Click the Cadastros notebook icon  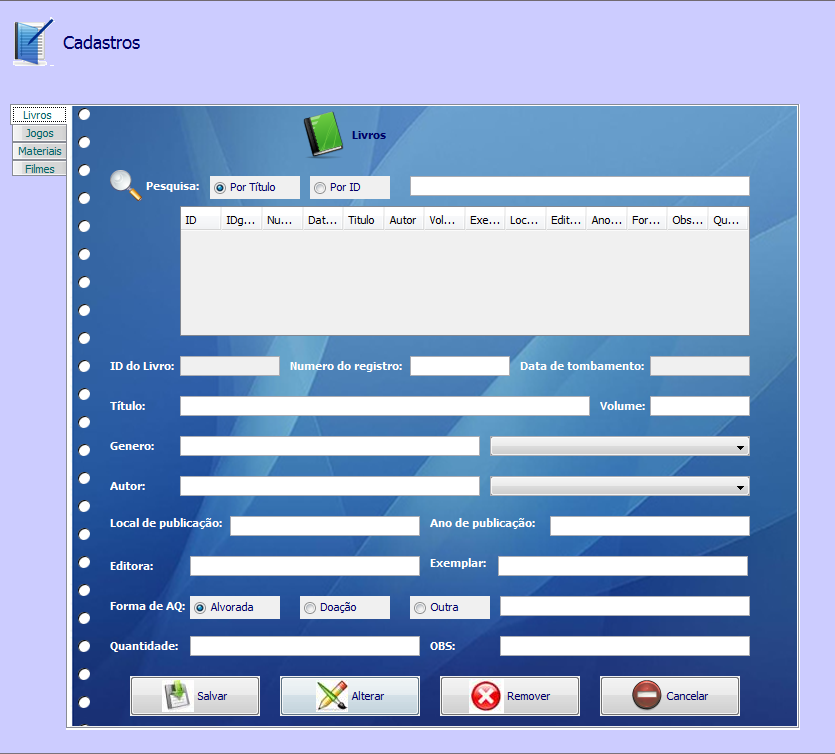[33, 42]
